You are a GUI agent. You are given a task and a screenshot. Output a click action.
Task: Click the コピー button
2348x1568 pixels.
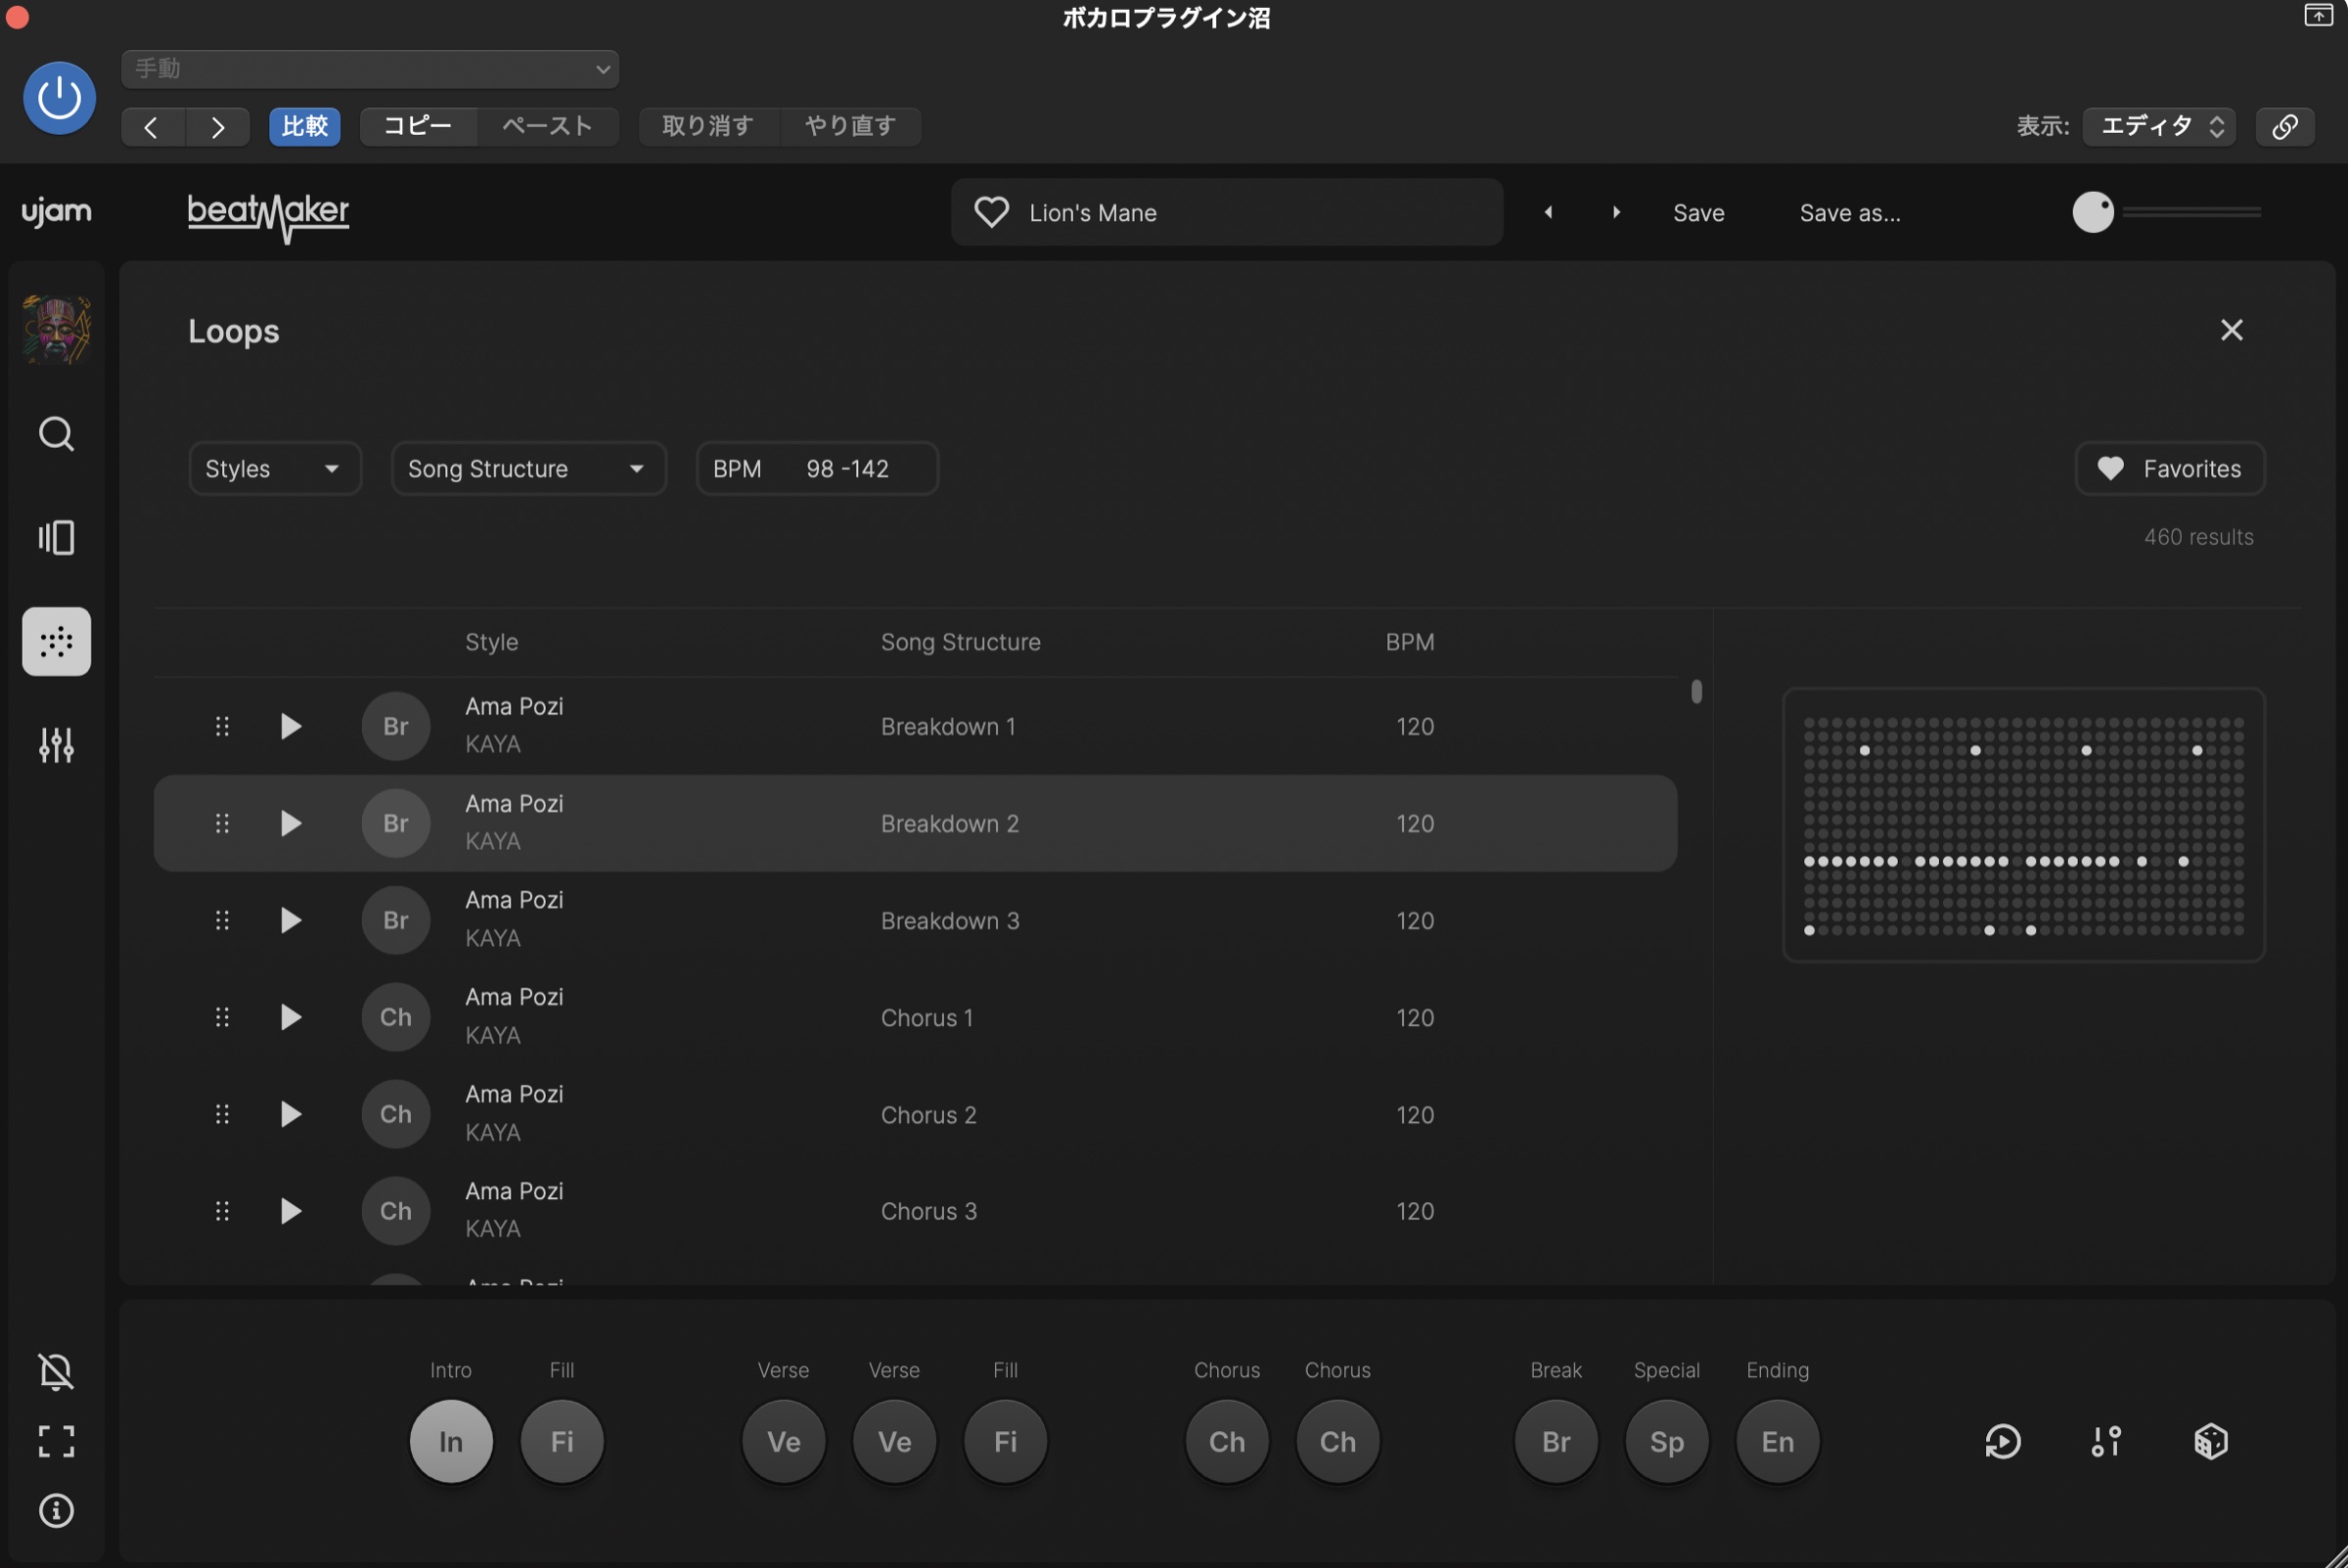(x=418, y=126)
